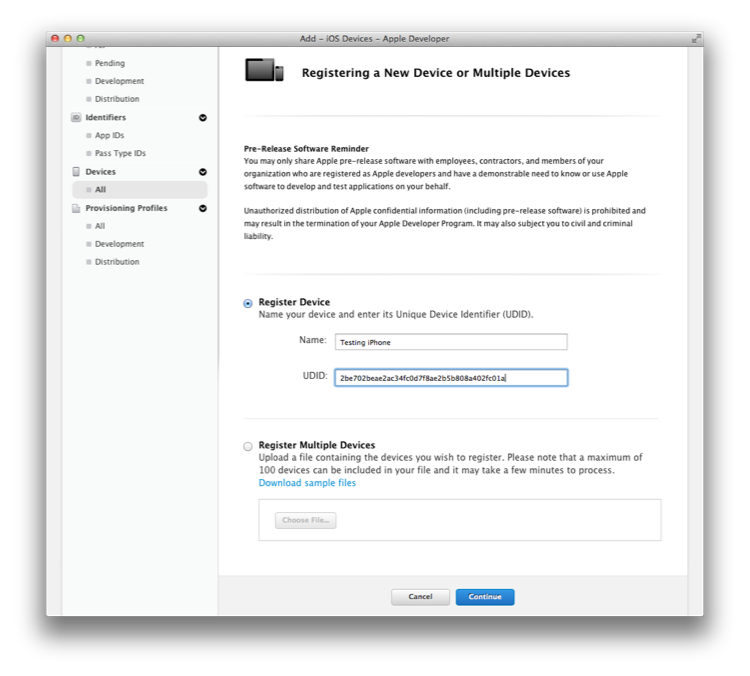Click the Devices phone icon in sidebar
Viewport: 750px width, 676px height.
pos(76,172)
